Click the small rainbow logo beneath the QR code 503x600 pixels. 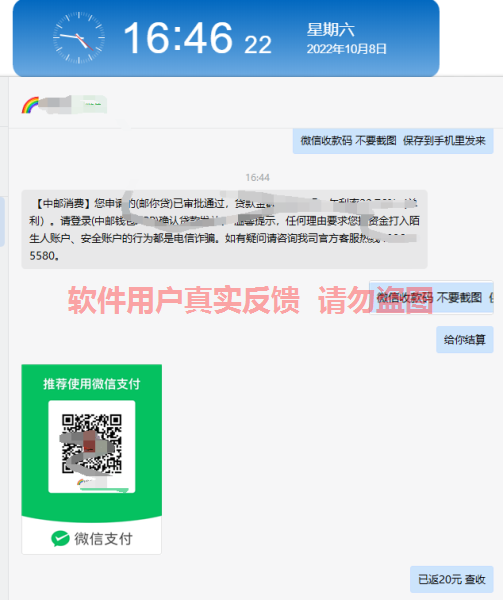[81, 482]
